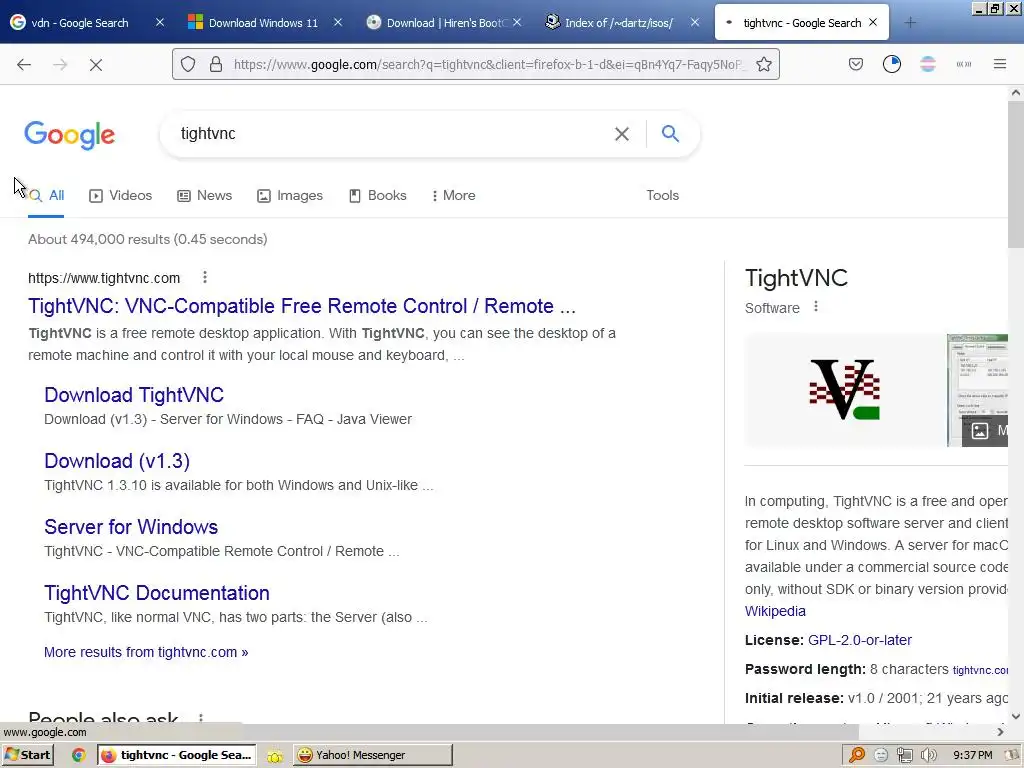Screen dimensions: 1024x768
Task: Go to Google homepage via logo
Action: coord(70,135)
